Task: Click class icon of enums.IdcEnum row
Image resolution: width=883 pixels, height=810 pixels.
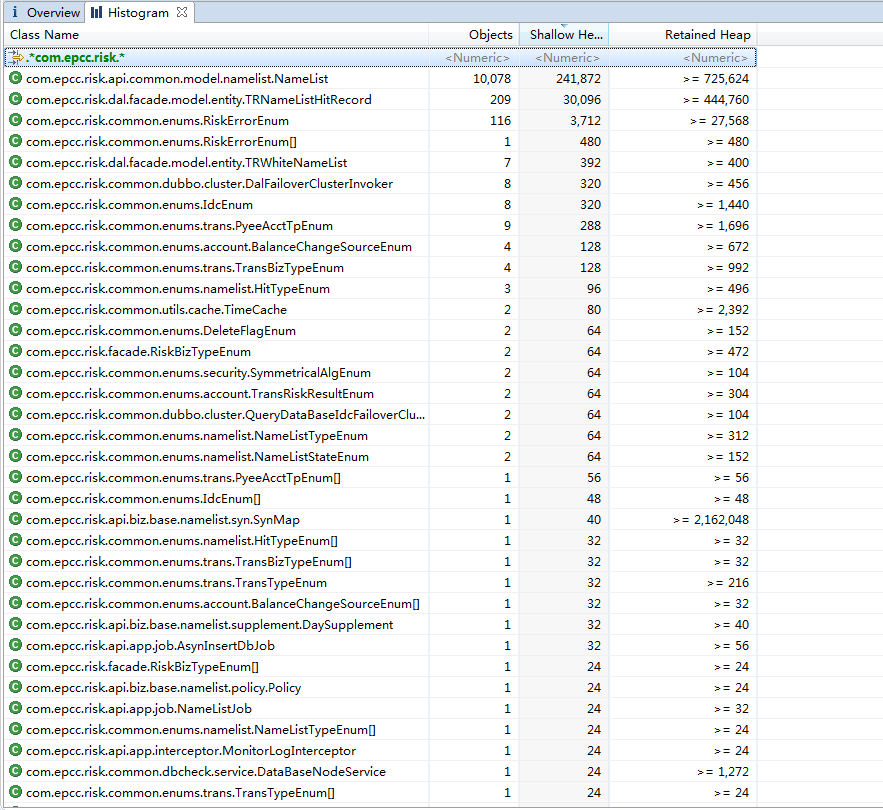Action: pyautogui.click(x=16, y=204)
